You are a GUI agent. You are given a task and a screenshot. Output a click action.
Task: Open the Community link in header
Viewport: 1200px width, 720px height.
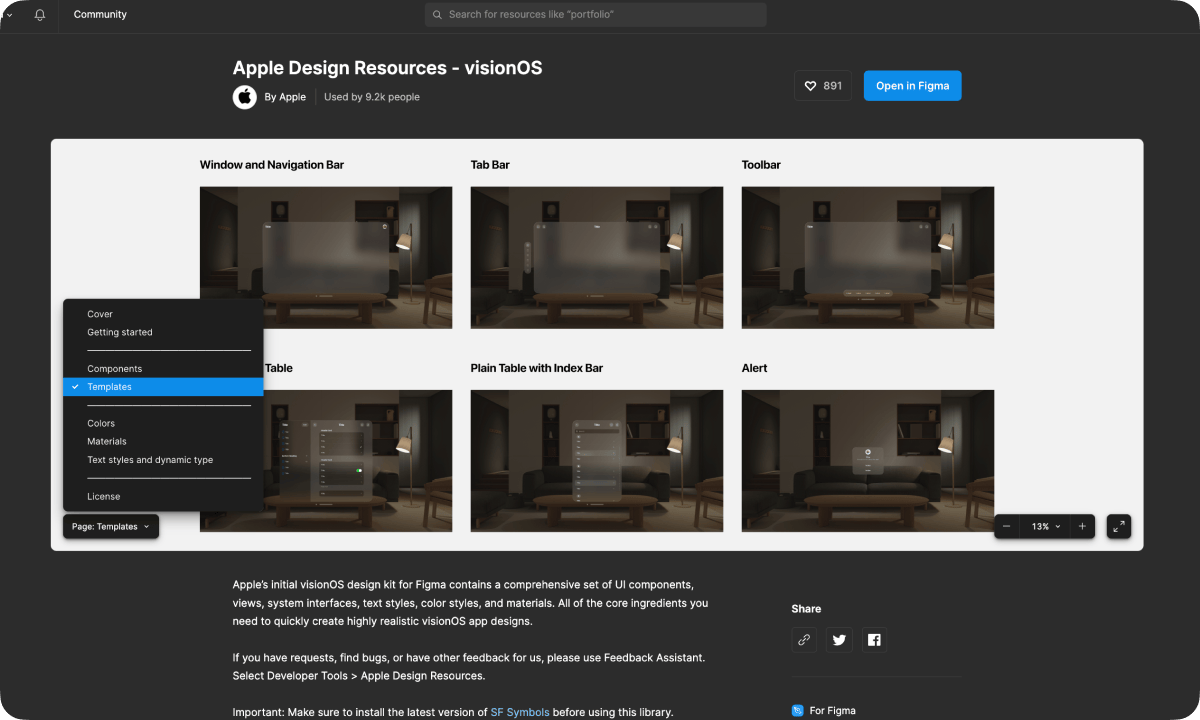[100, 15]
